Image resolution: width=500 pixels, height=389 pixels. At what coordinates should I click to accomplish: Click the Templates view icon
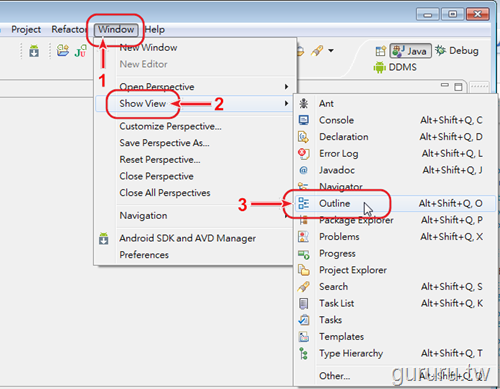click(303, 337)
